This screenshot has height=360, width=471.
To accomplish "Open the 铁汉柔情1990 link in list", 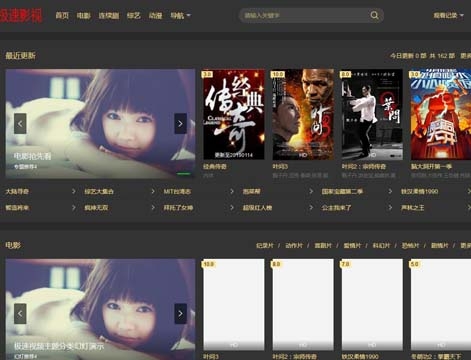I will coord(419,191).
